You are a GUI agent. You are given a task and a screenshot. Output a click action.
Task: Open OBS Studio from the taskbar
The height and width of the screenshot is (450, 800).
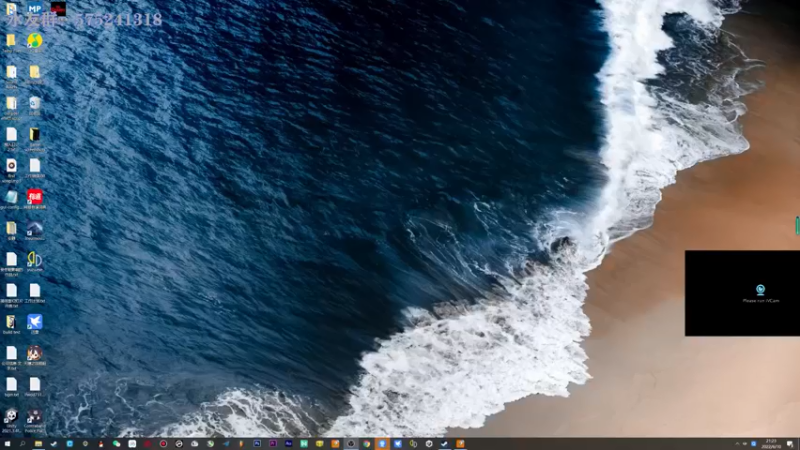coord(351,444)
